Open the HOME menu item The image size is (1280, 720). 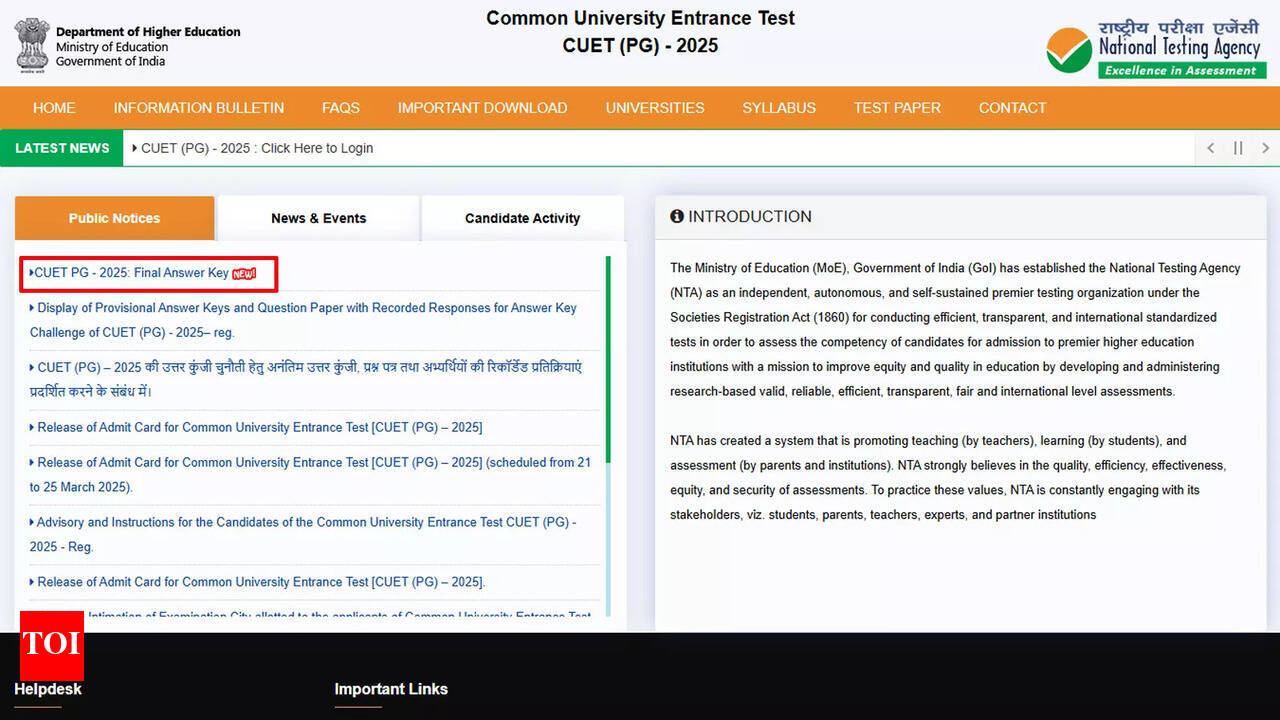[54, 108]
